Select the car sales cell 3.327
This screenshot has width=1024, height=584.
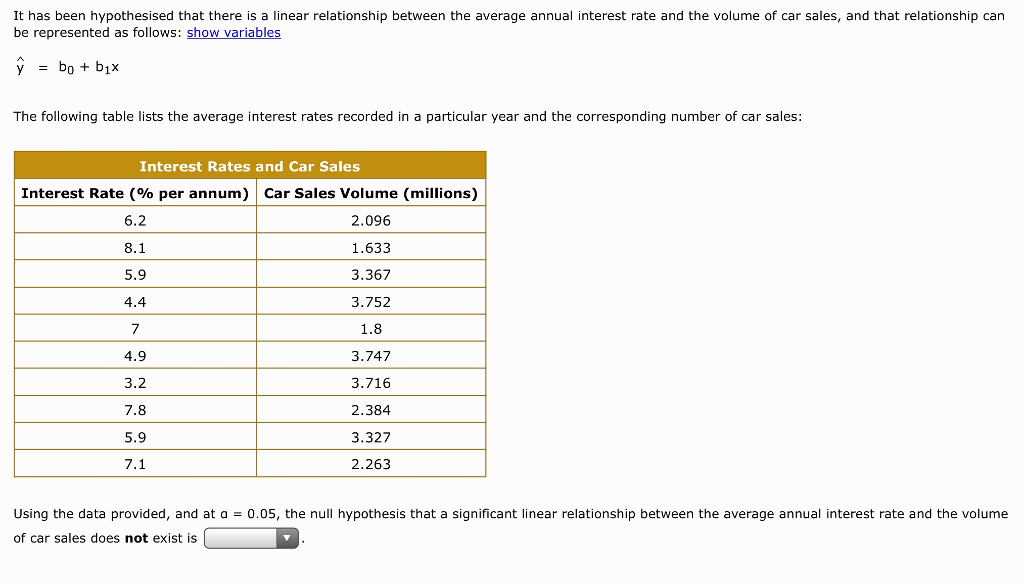371,437
